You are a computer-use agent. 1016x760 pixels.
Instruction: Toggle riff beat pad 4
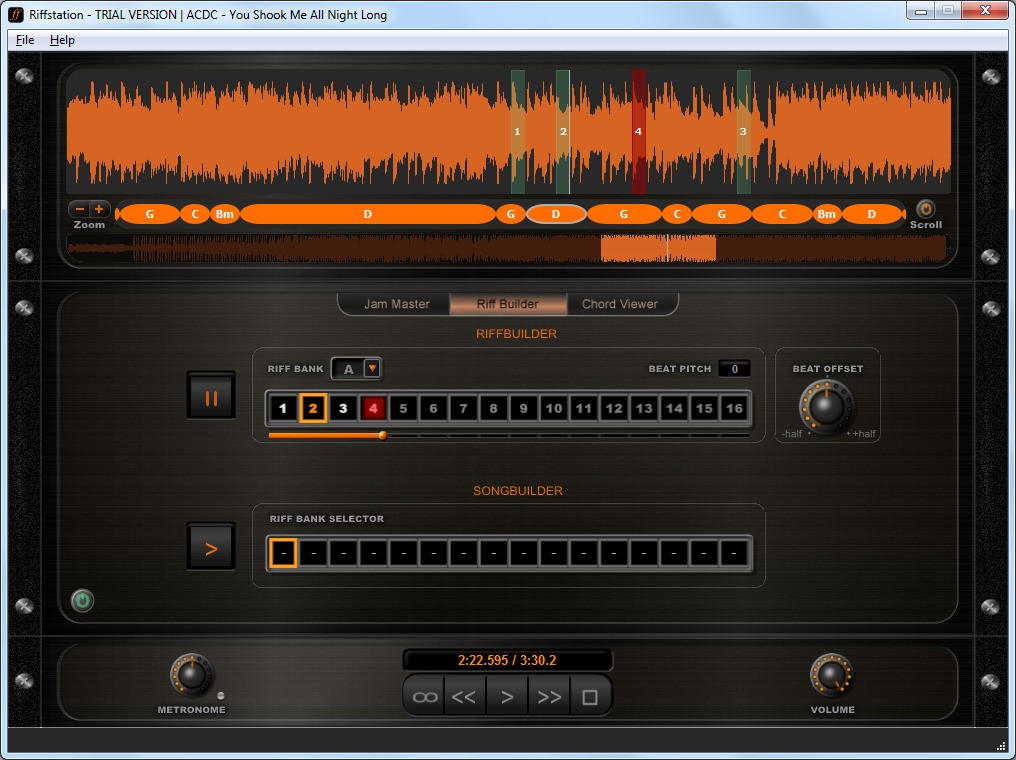tap(373, 408)
